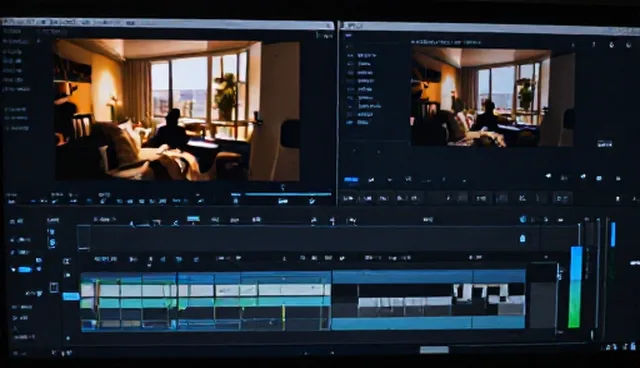Select the highlighted blue tab above the timeline
The height and width of the screenshot is (368, 640).
(193, 219)
